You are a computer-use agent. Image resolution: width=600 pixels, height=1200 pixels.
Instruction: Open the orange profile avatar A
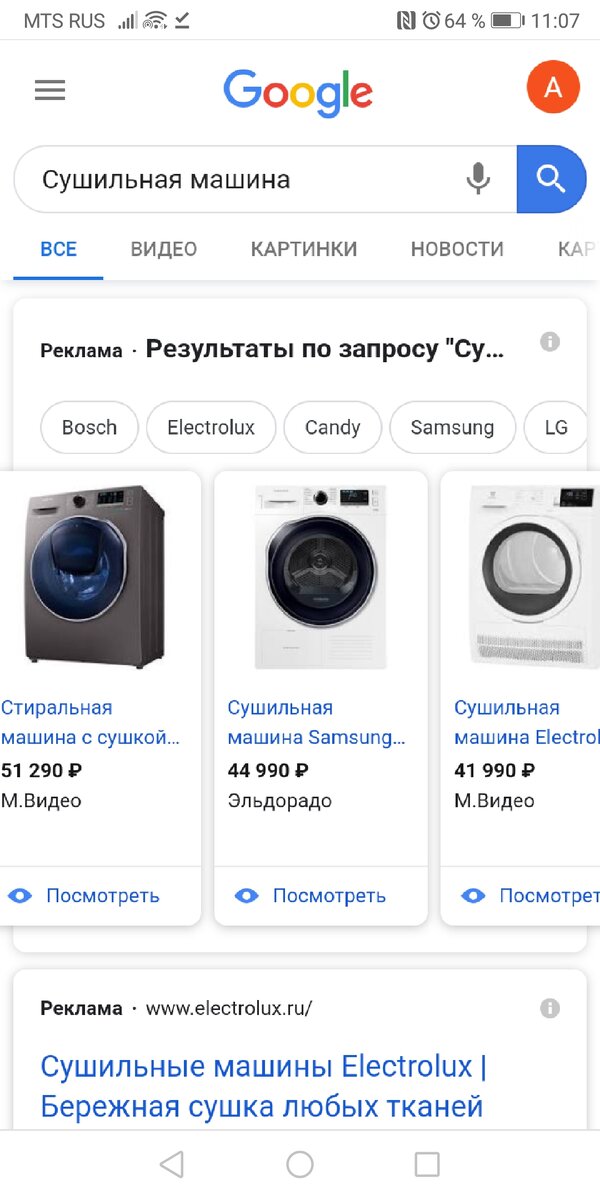pyautogui.click(x=553, y=87)
